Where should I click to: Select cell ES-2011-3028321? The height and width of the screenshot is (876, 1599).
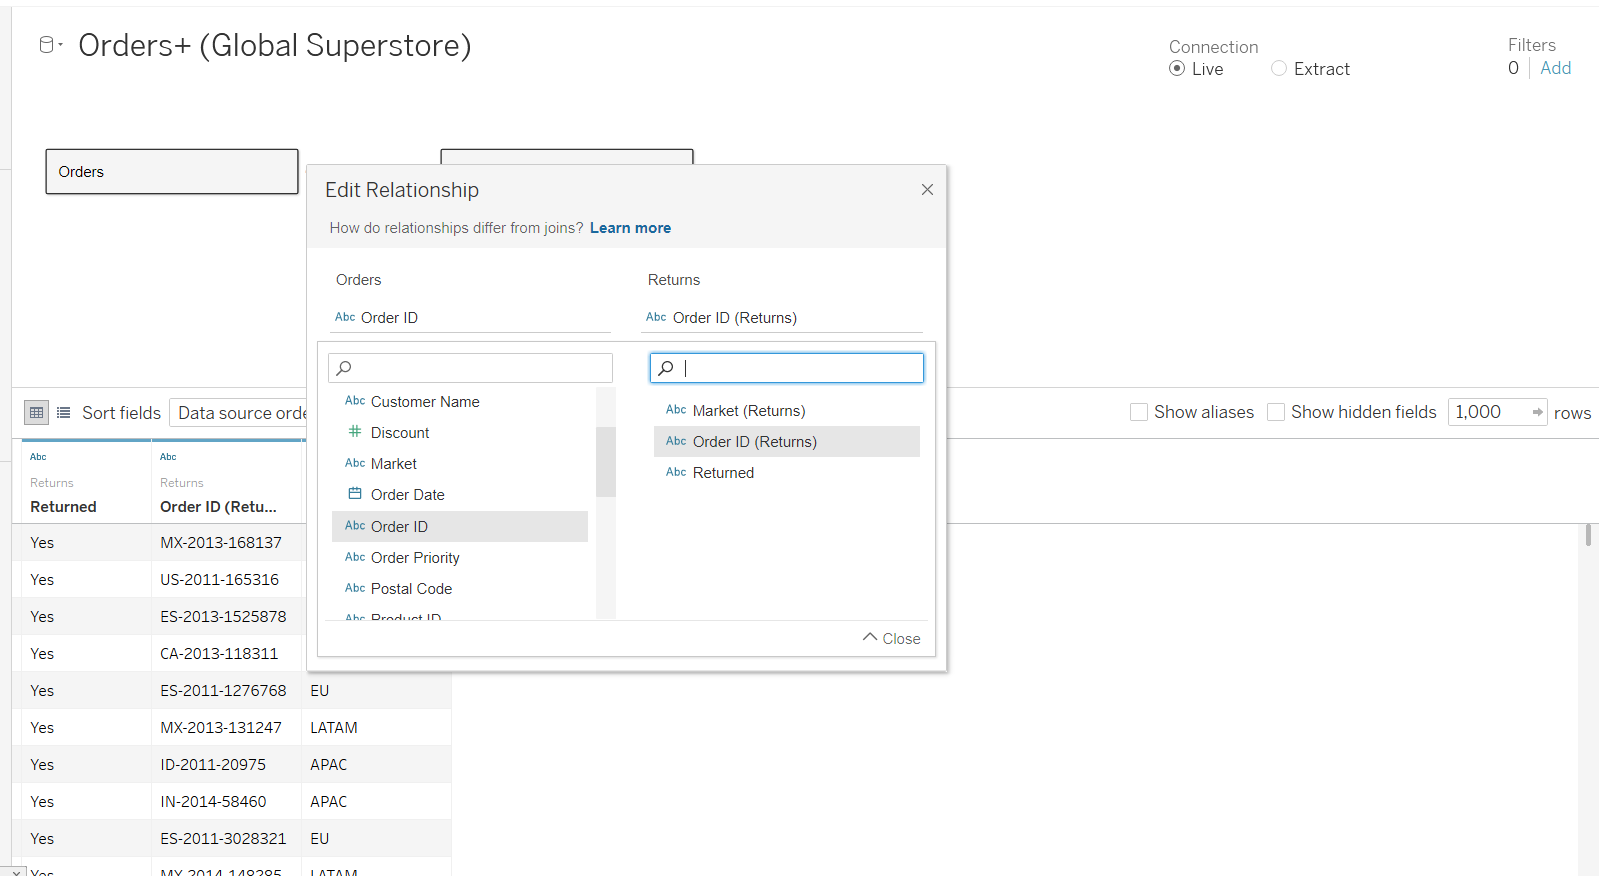pyautogui.click(x=226, y=839)
